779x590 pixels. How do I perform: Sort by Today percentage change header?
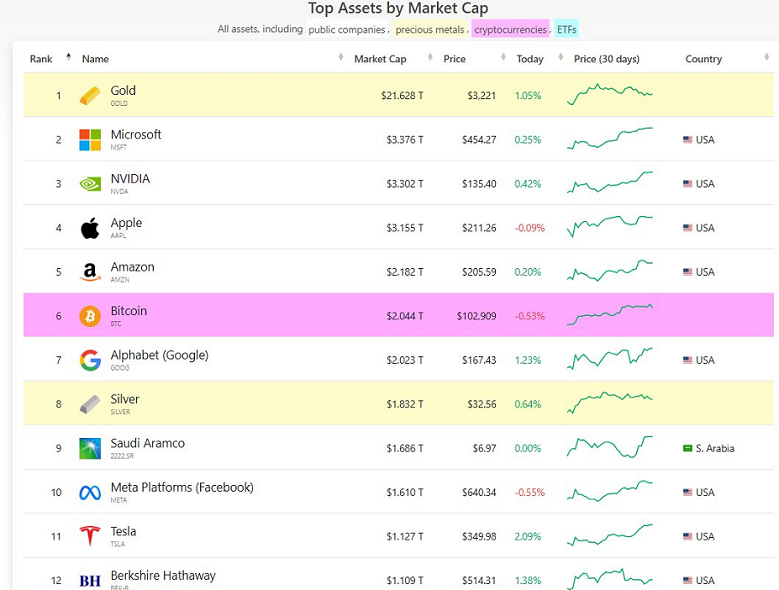(x=530, y=59)
